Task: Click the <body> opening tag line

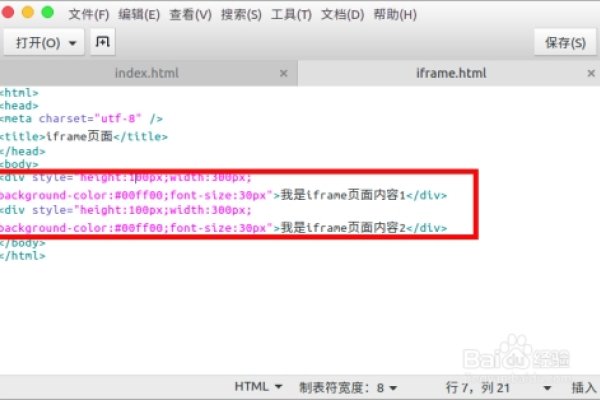Action: (19, 164)
